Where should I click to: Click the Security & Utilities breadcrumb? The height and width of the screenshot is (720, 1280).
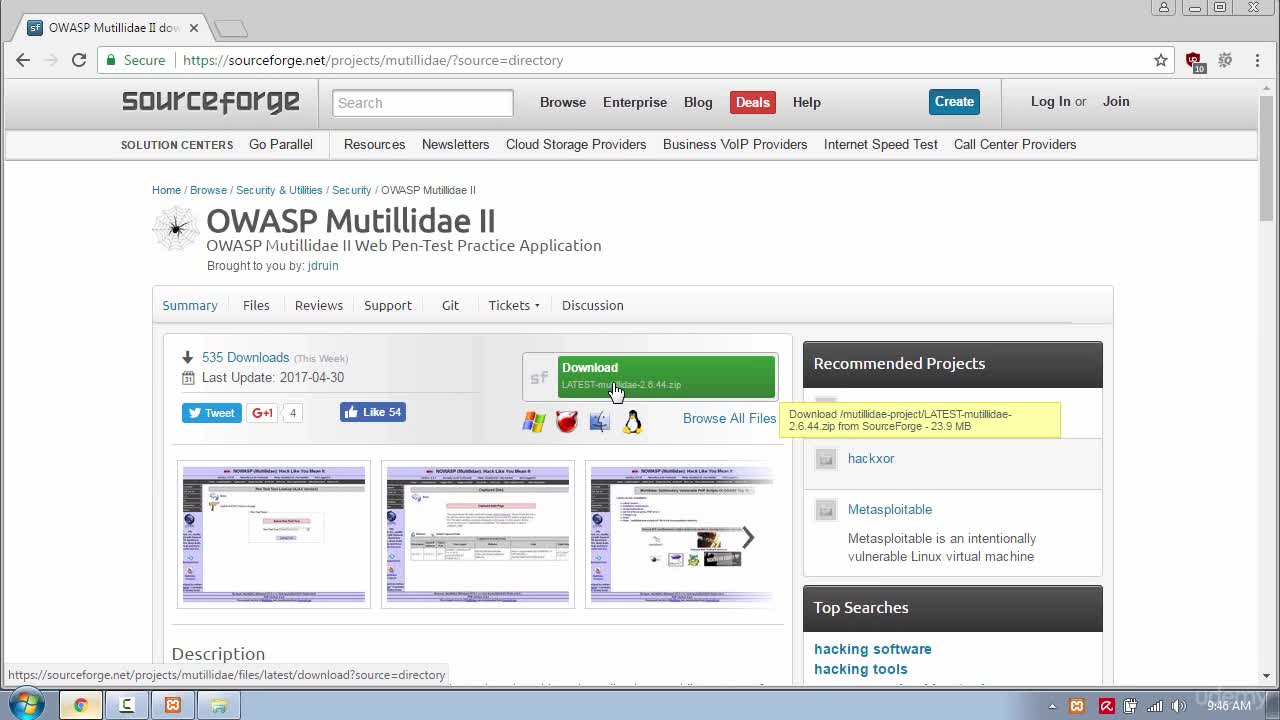(279, 190)
